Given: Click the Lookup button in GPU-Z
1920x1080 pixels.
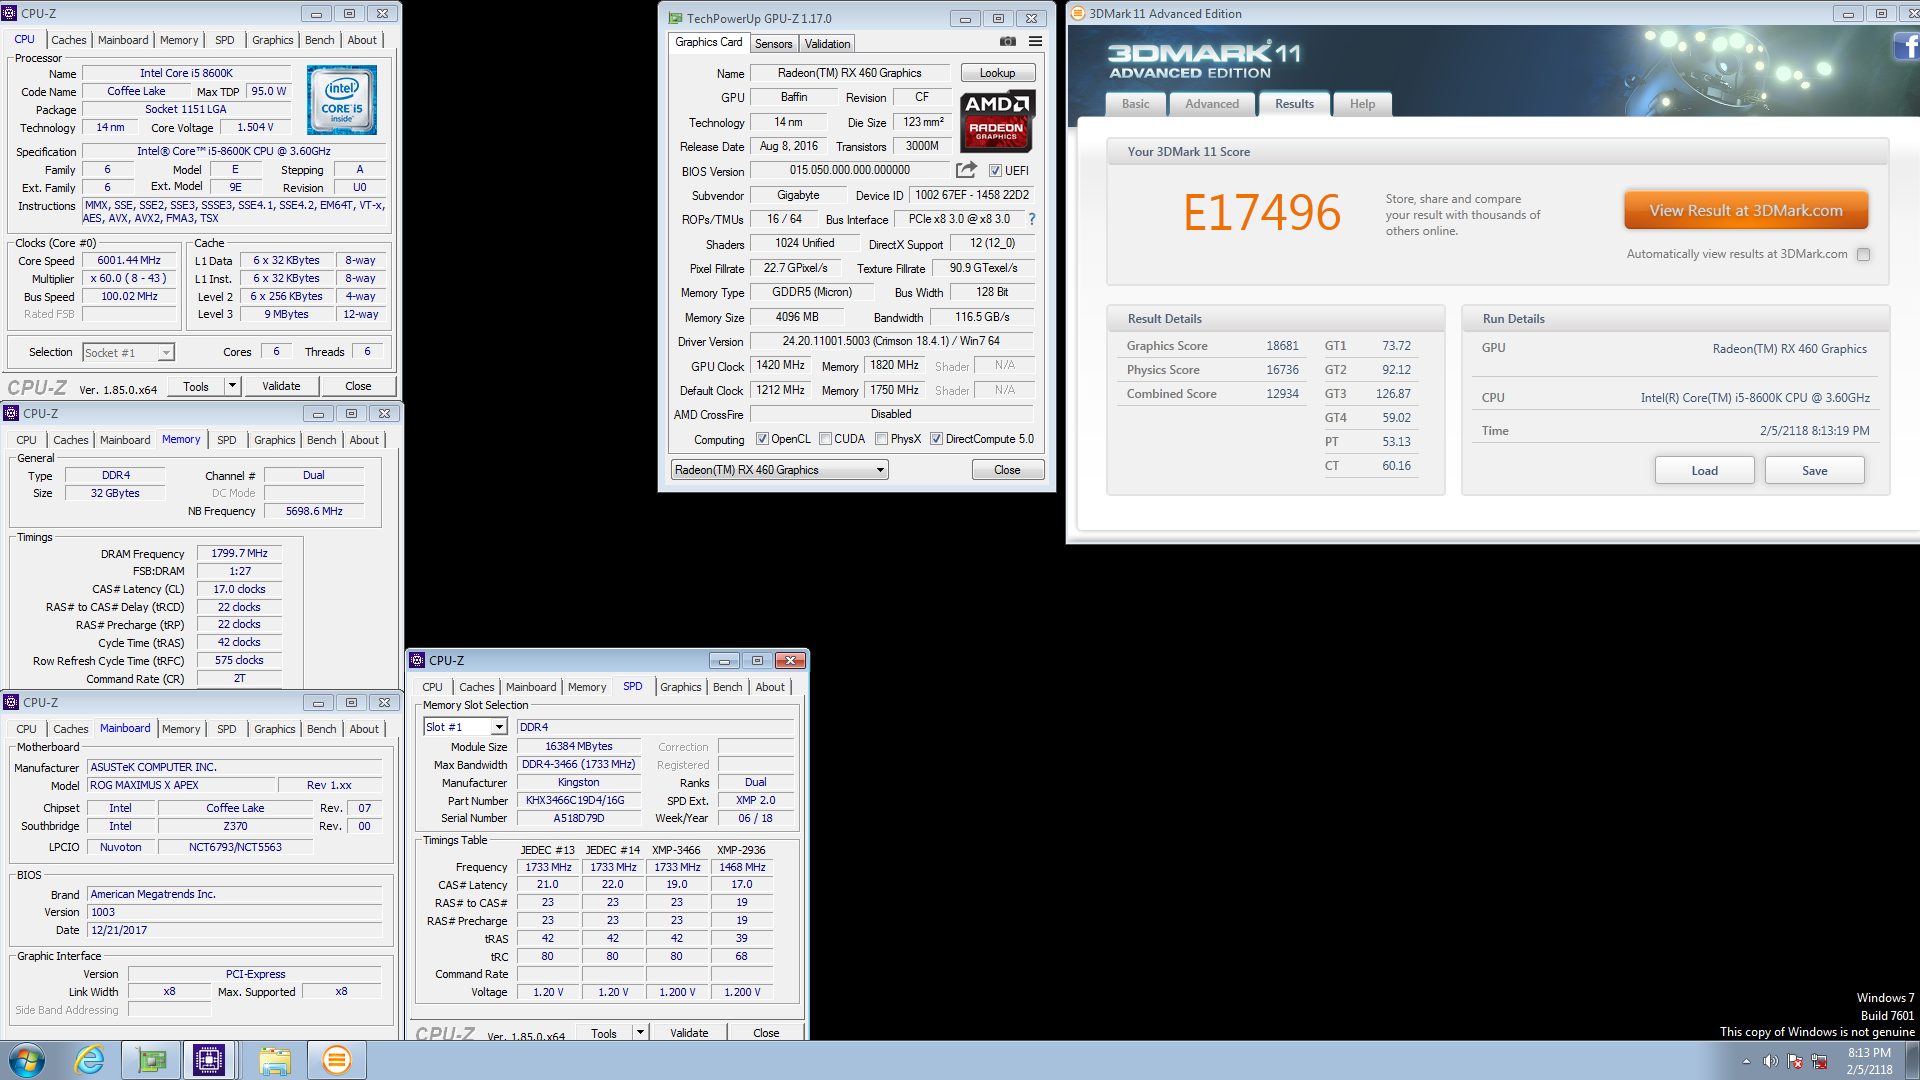Looking at the screenshot, I should pyautogui.click(x=997, y=73).
